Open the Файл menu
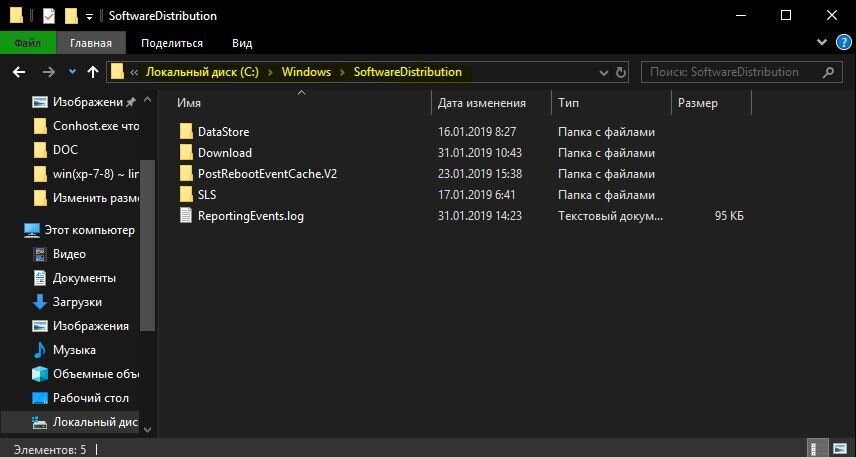The width and height of the screenshot is (856, 457). coord(27,43)
